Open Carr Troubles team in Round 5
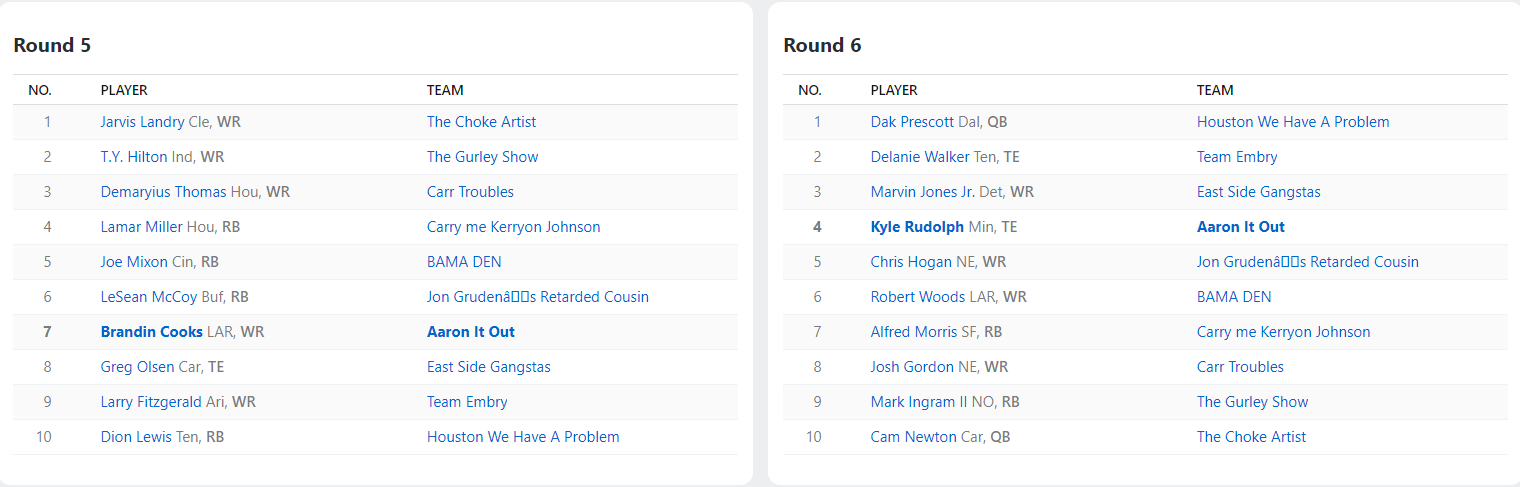The height and width of the screenshot is (487, 1520). 470,192
